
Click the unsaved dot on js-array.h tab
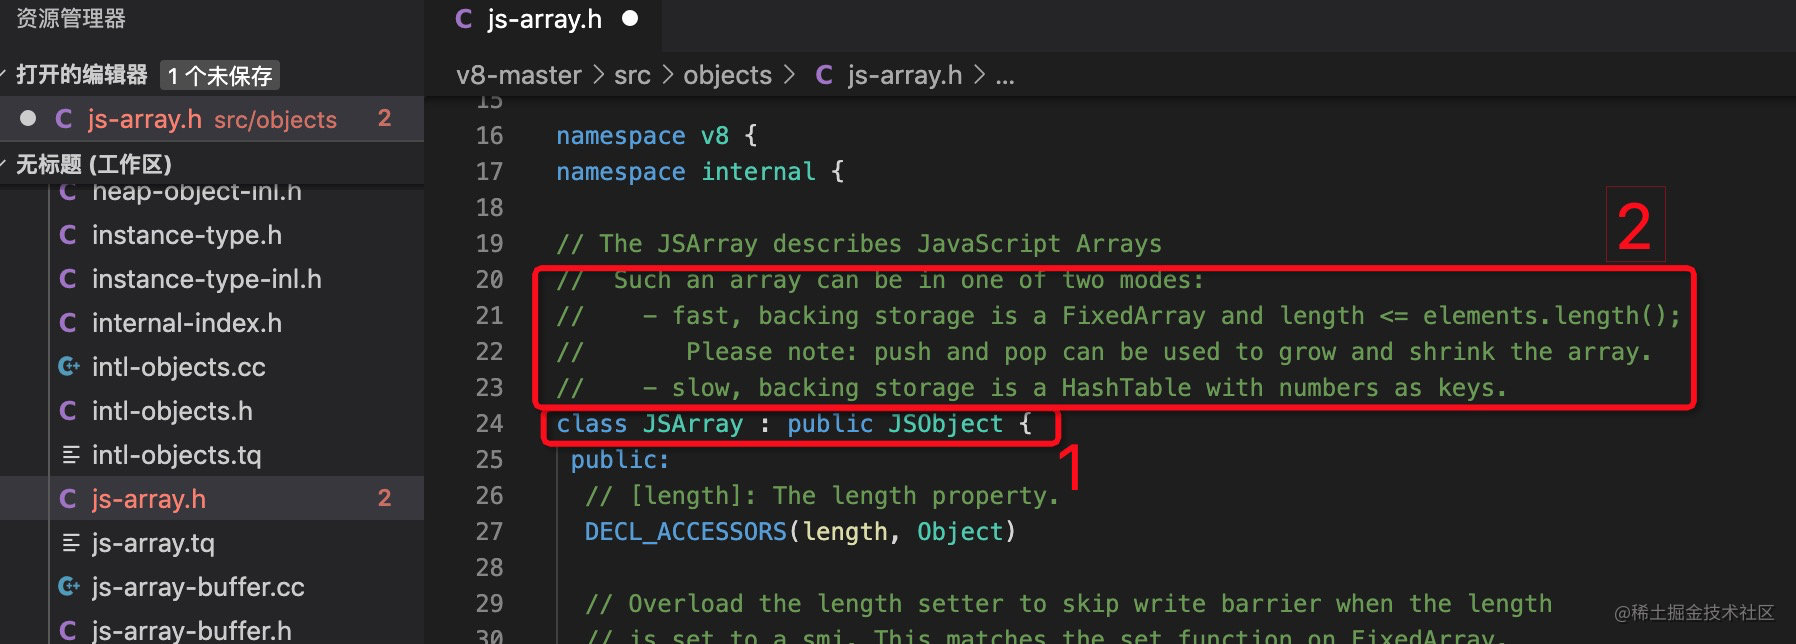tap(630, 18)
